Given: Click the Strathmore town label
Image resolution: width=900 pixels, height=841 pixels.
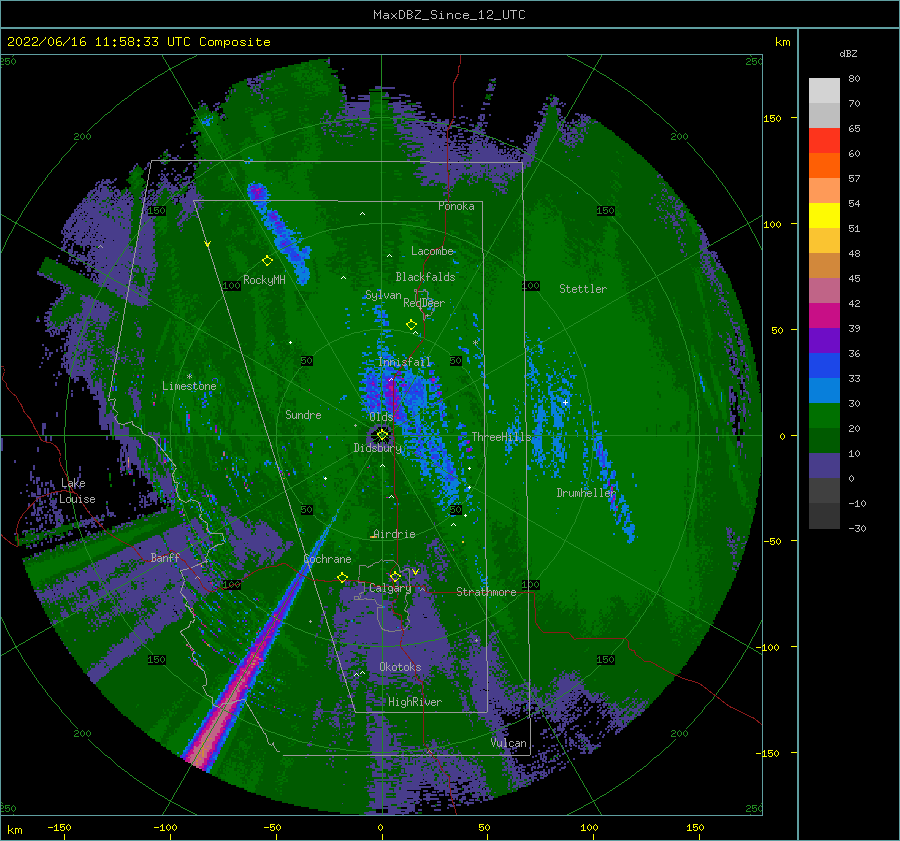Looking at the screenshot, I should click(x=486, y=592).
